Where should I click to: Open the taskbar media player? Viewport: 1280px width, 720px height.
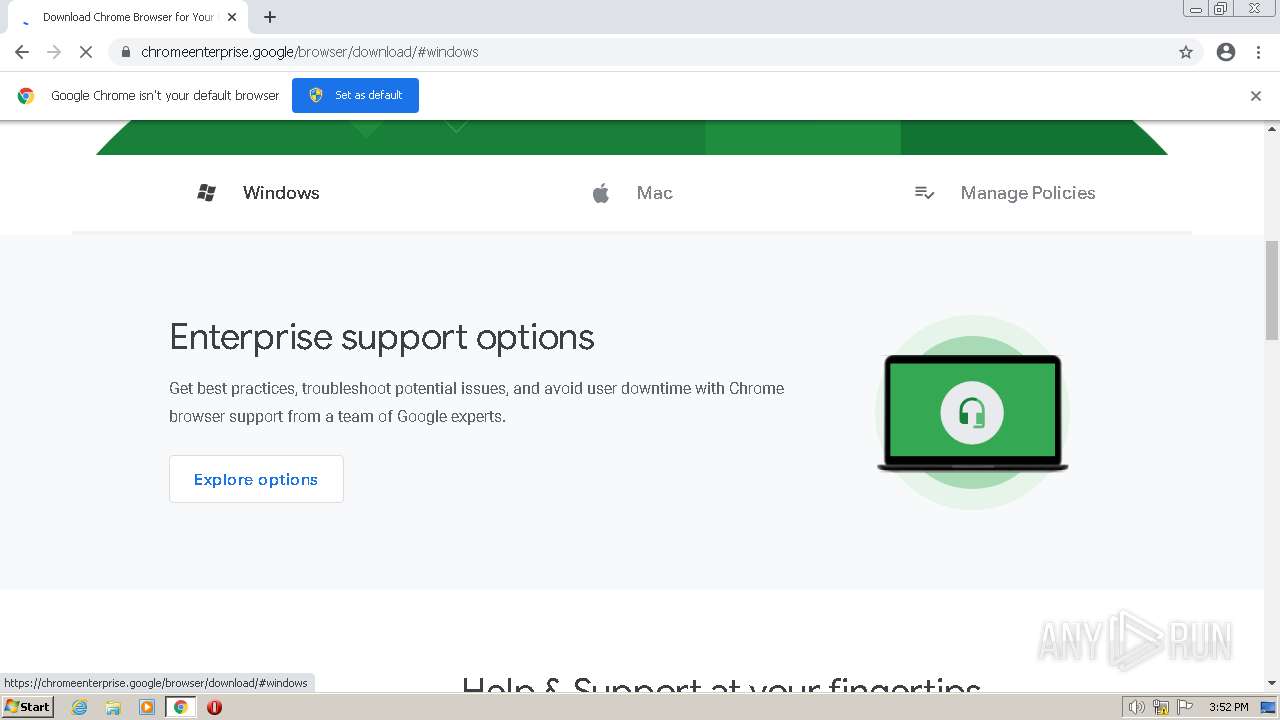click(x=147, y=707)
